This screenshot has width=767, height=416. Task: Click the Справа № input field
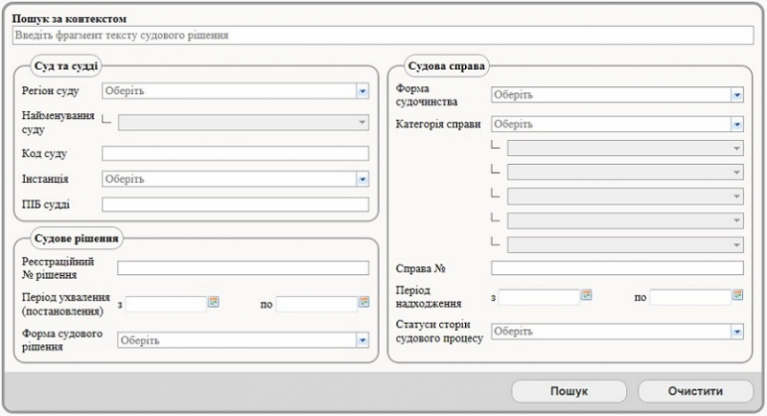(x=616, y=268)
